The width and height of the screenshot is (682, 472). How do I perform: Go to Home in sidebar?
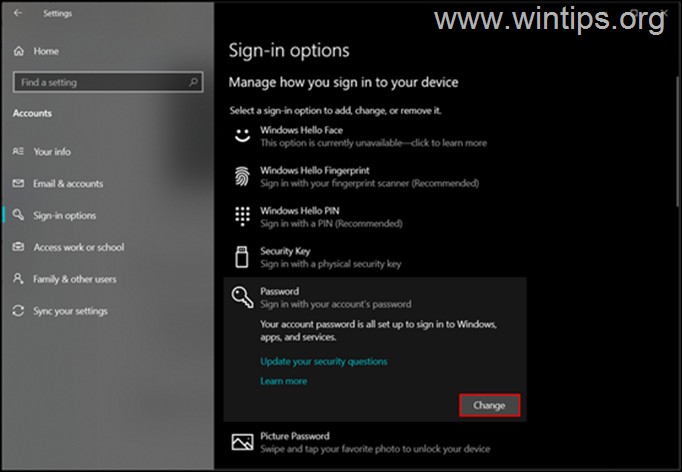click(x=46, y=50)
